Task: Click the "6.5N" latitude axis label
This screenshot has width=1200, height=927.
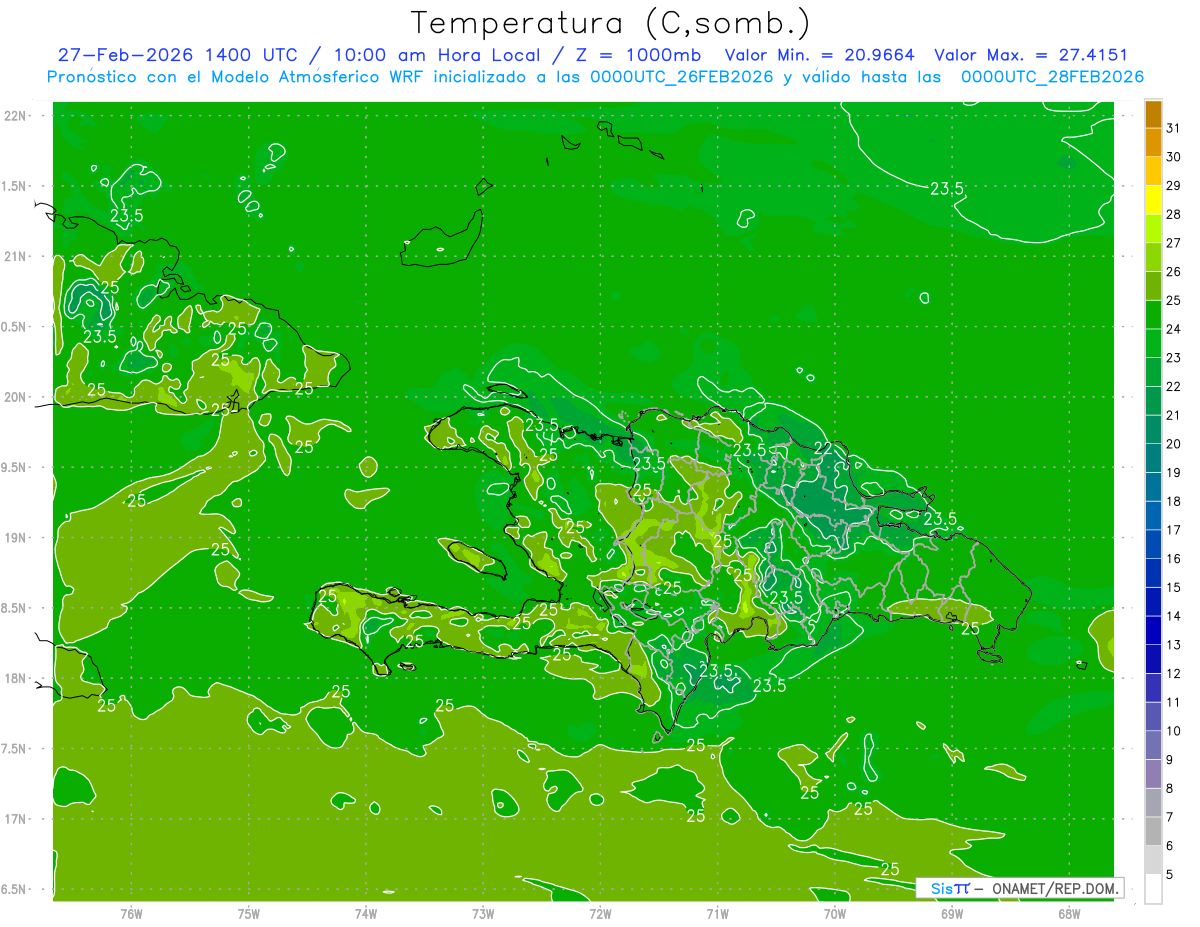Action: click(14, 890)
